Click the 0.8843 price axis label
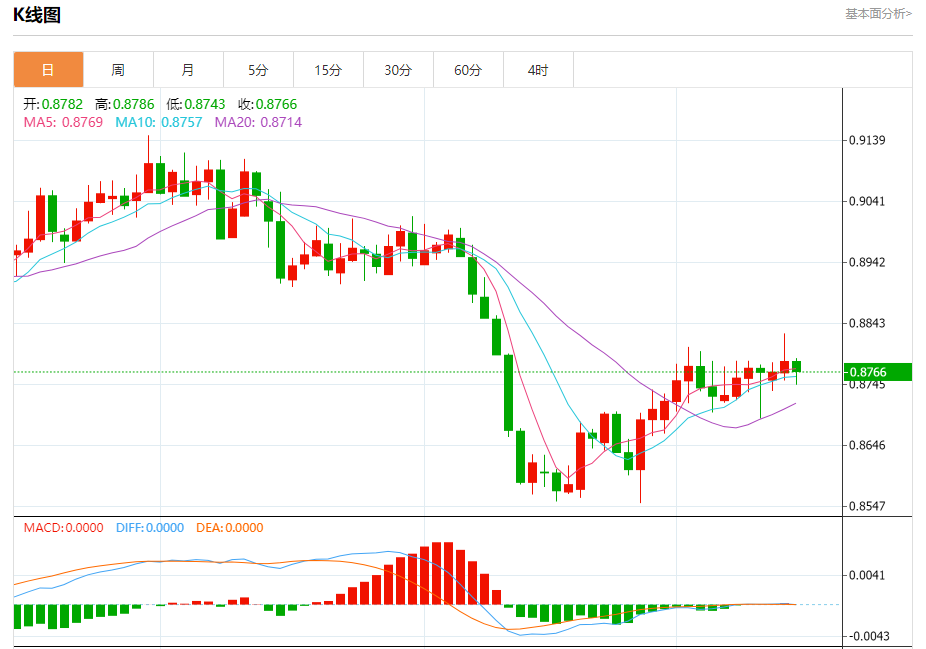Screen dimensions: 926x649 [x=867, y=323]
